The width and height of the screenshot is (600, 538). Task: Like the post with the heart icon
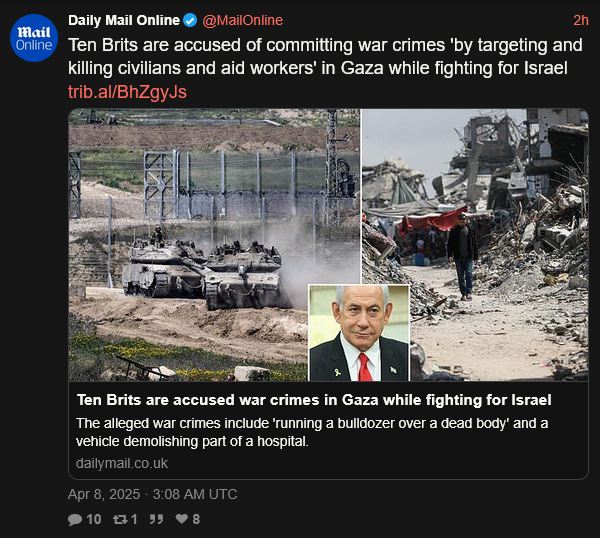[x=181, y=519]
